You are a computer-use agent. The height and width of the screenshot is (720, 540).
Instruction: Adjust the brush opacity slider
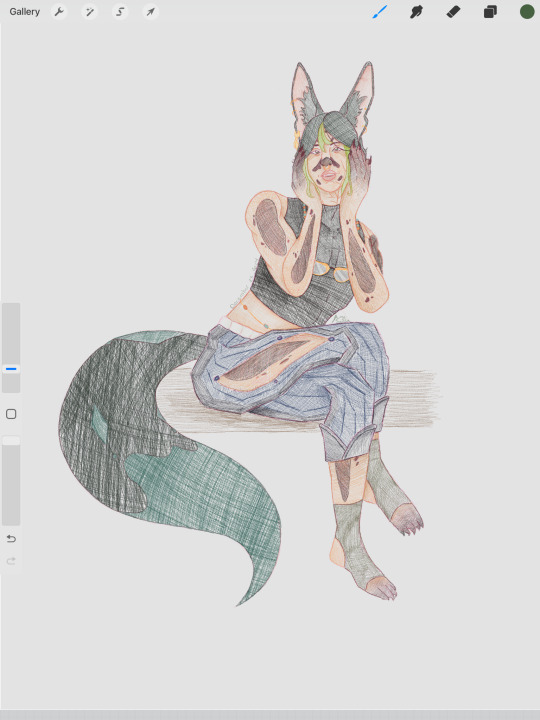(x=11, y=480)
